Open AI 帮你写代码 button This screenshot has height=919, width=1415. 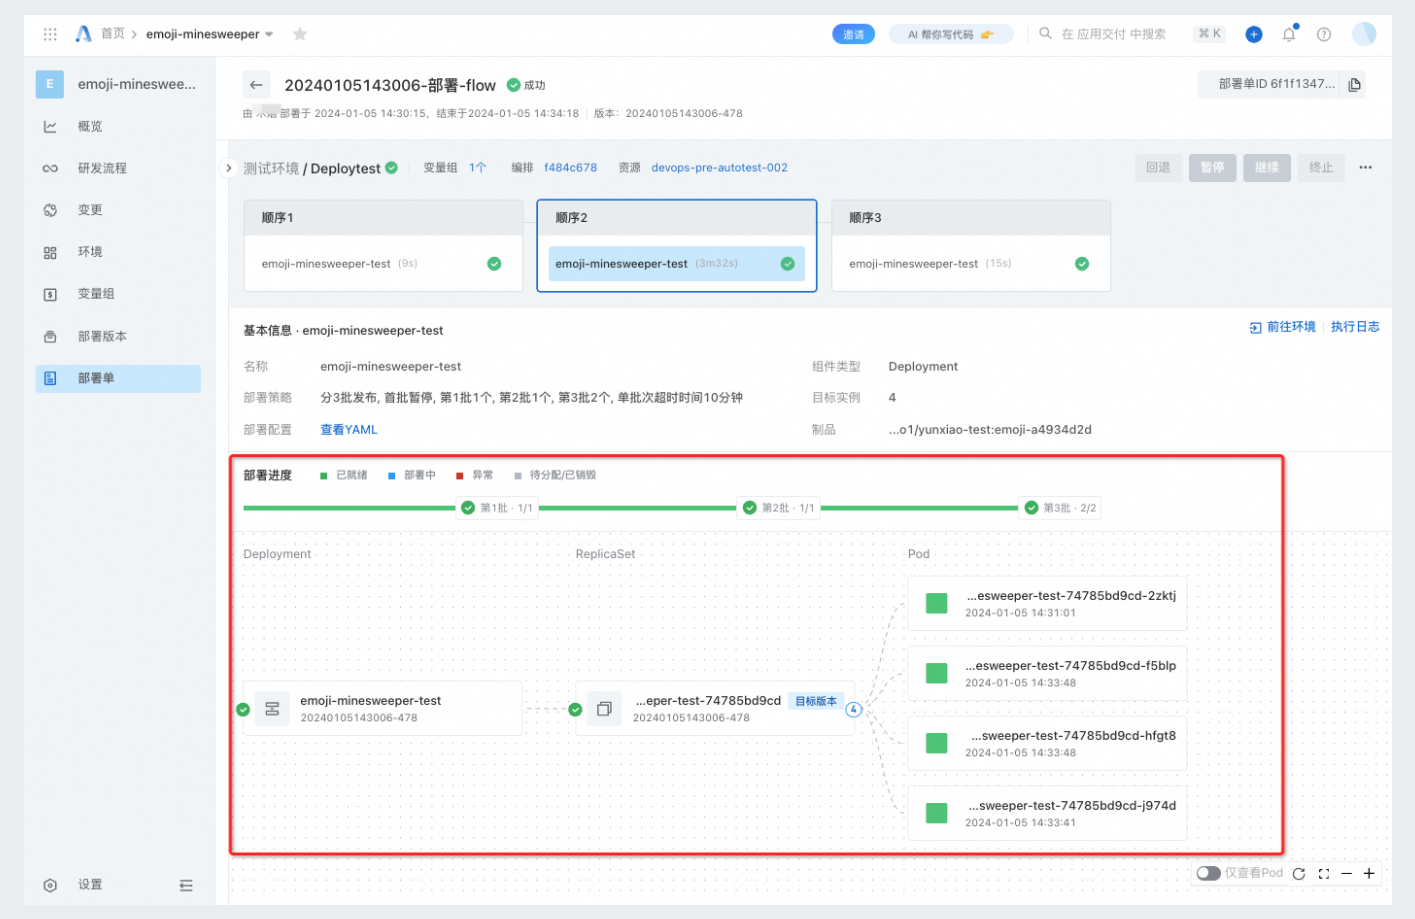(x=950, y=34)
